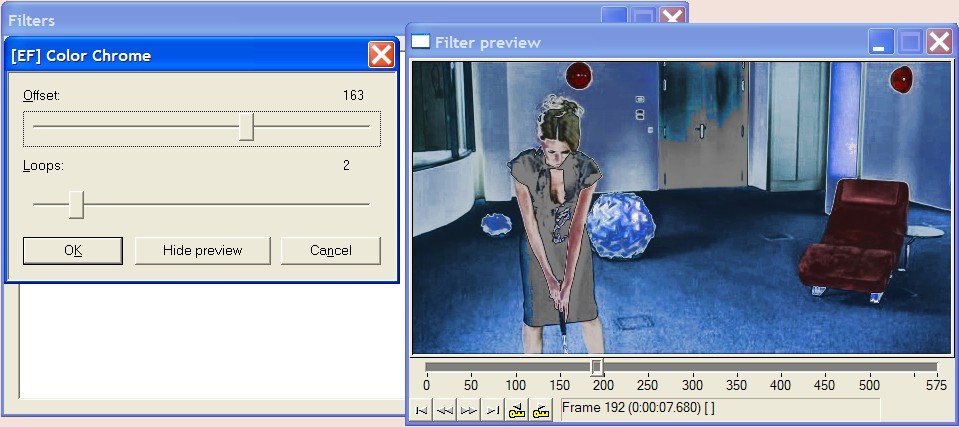Close the Filter preview window
This screenshot has height=427, width=959.
939,42
